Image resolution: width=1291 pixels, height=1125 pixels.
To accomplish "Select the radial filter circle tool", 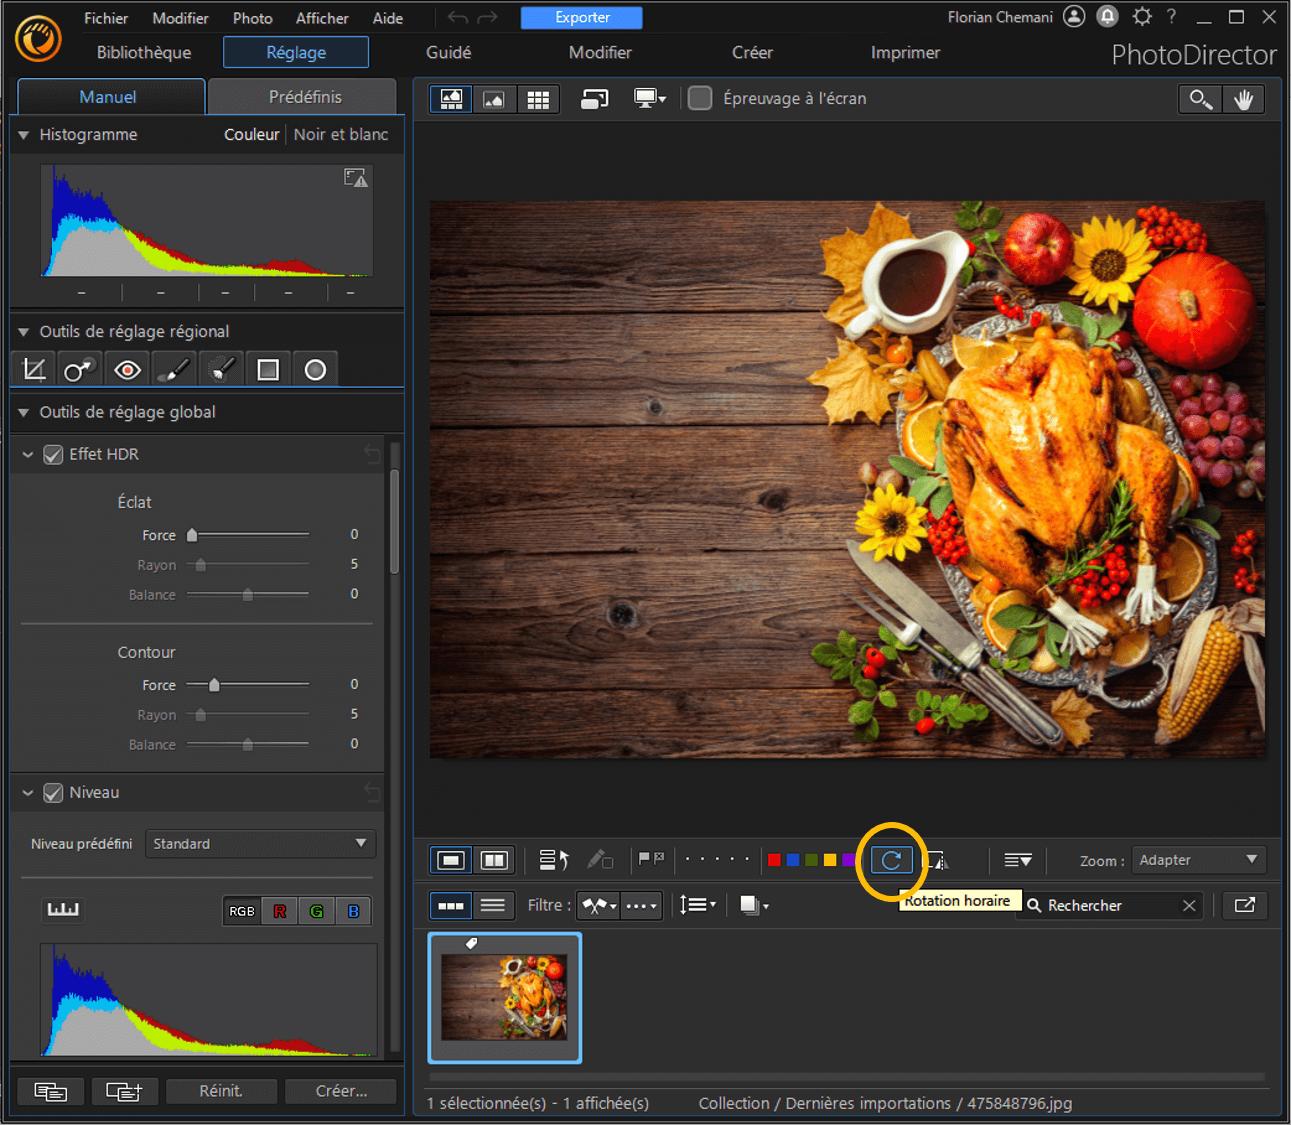I will (315, 370).
